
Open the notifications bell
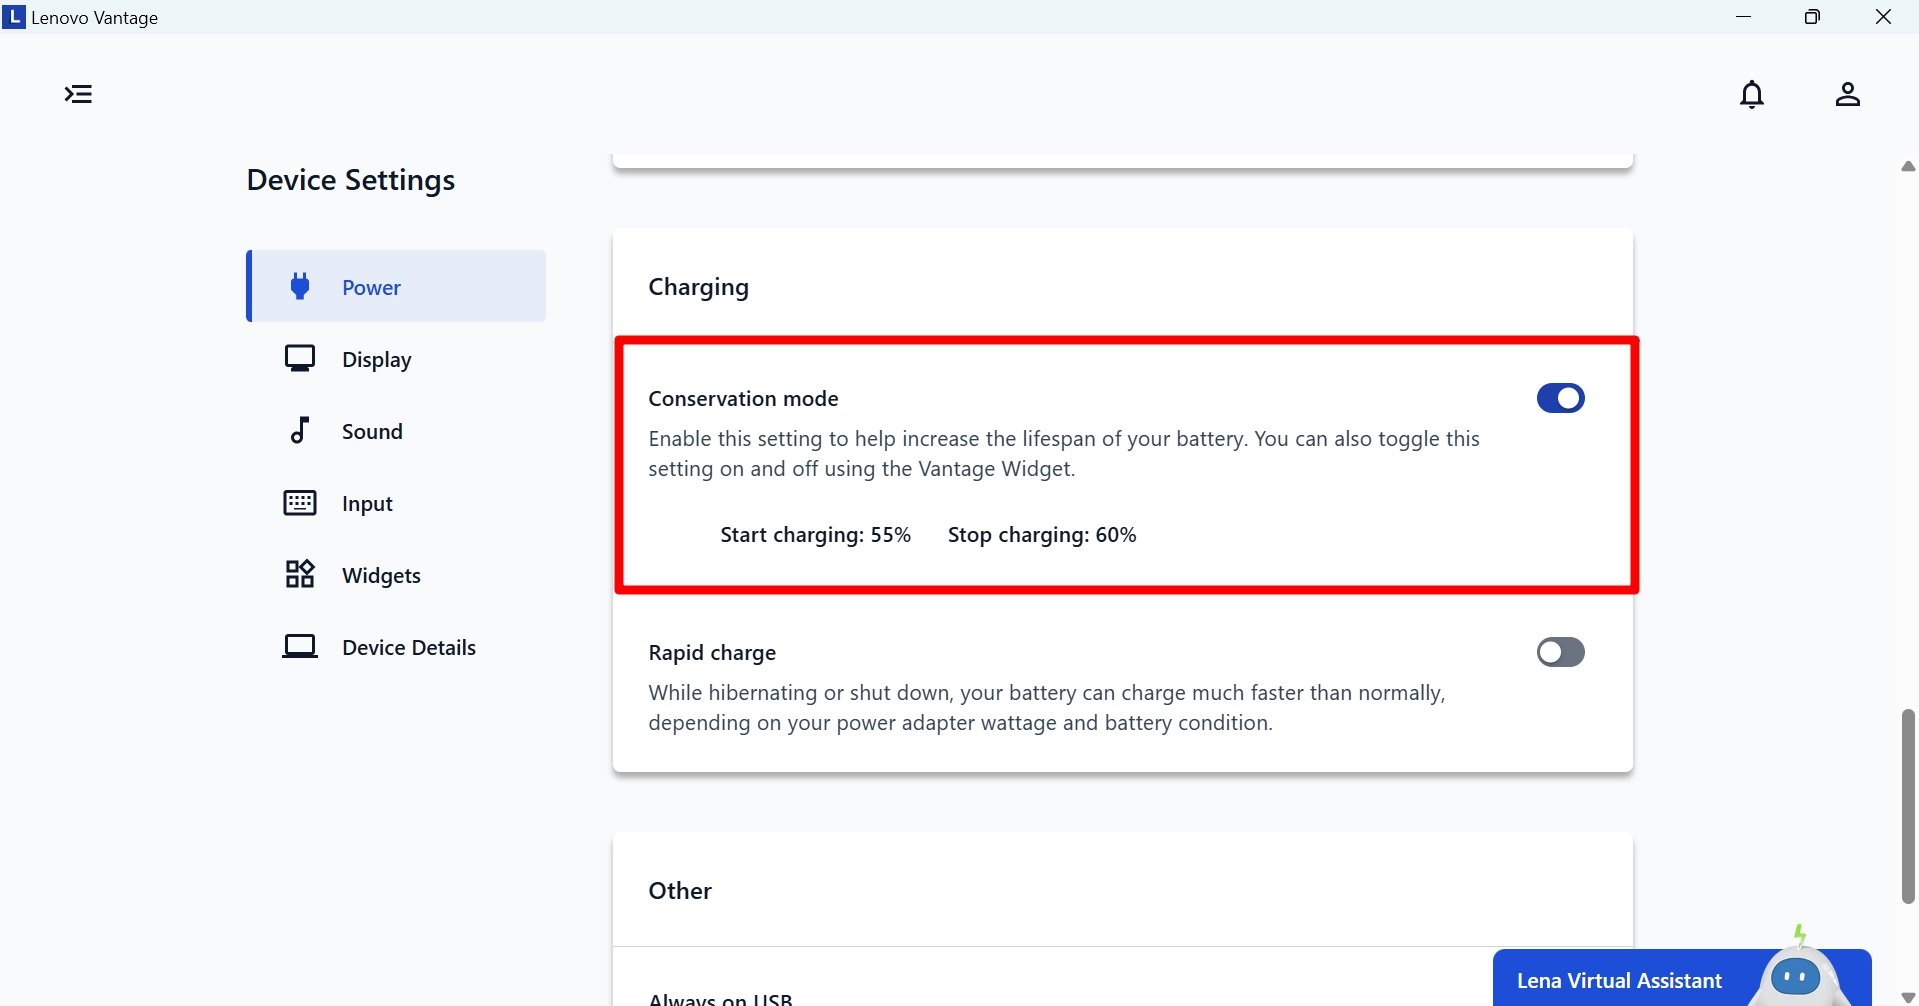coord(1751,94)
